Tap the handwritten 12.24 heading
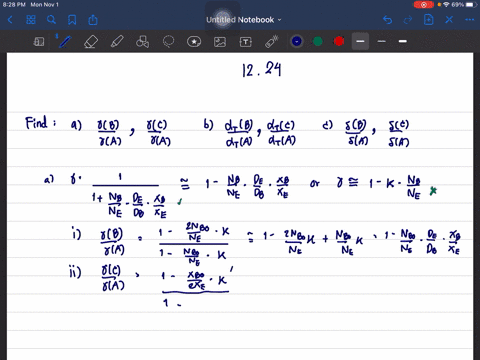The height and width of the screenshot is (360, 480). click(x=262, y=70)
